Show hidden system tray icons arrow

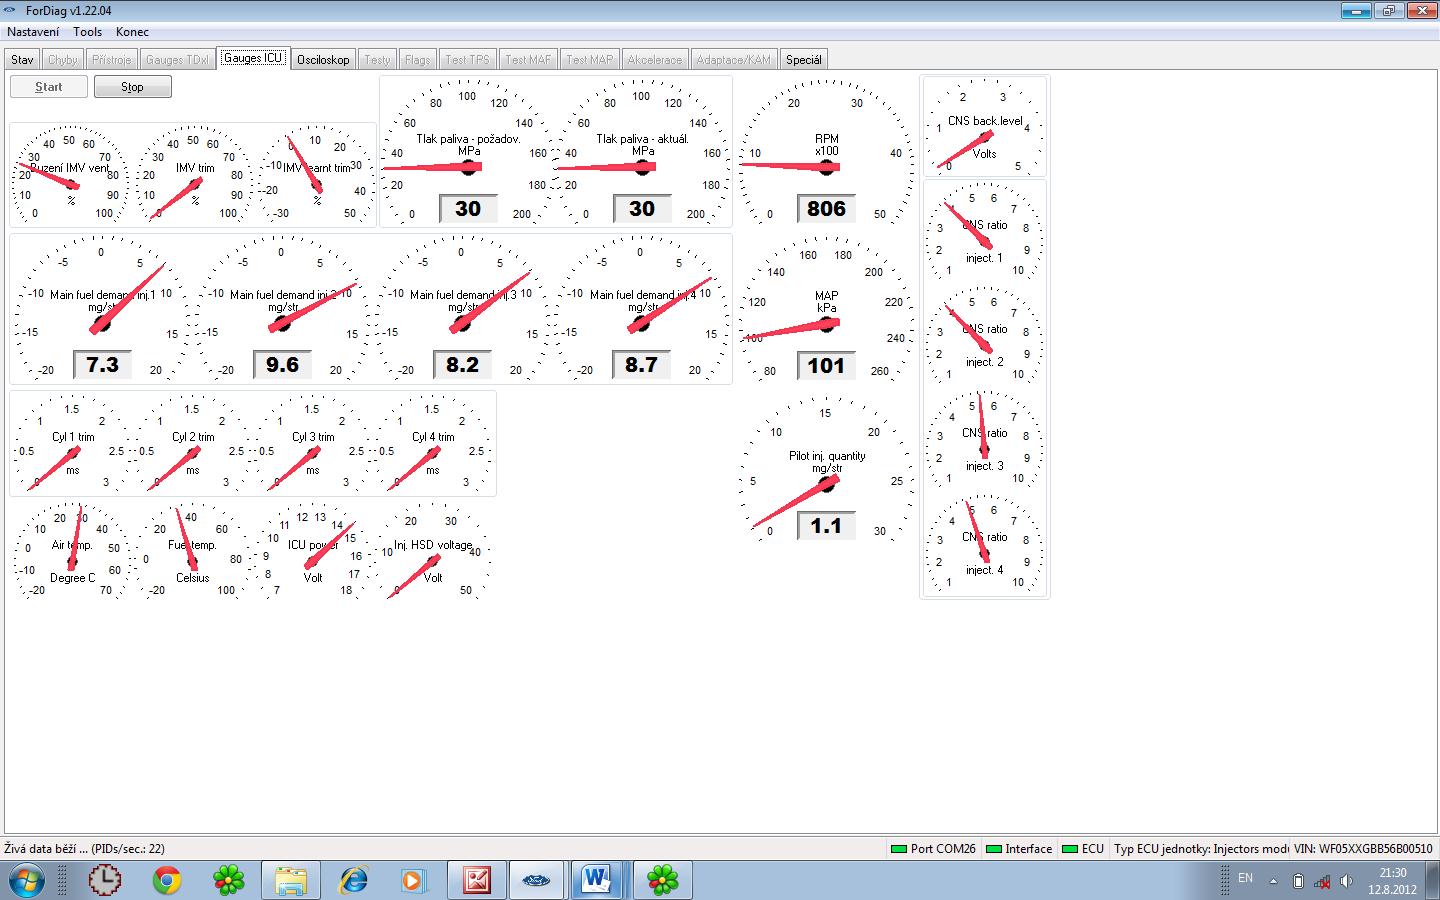(1273, 881)
